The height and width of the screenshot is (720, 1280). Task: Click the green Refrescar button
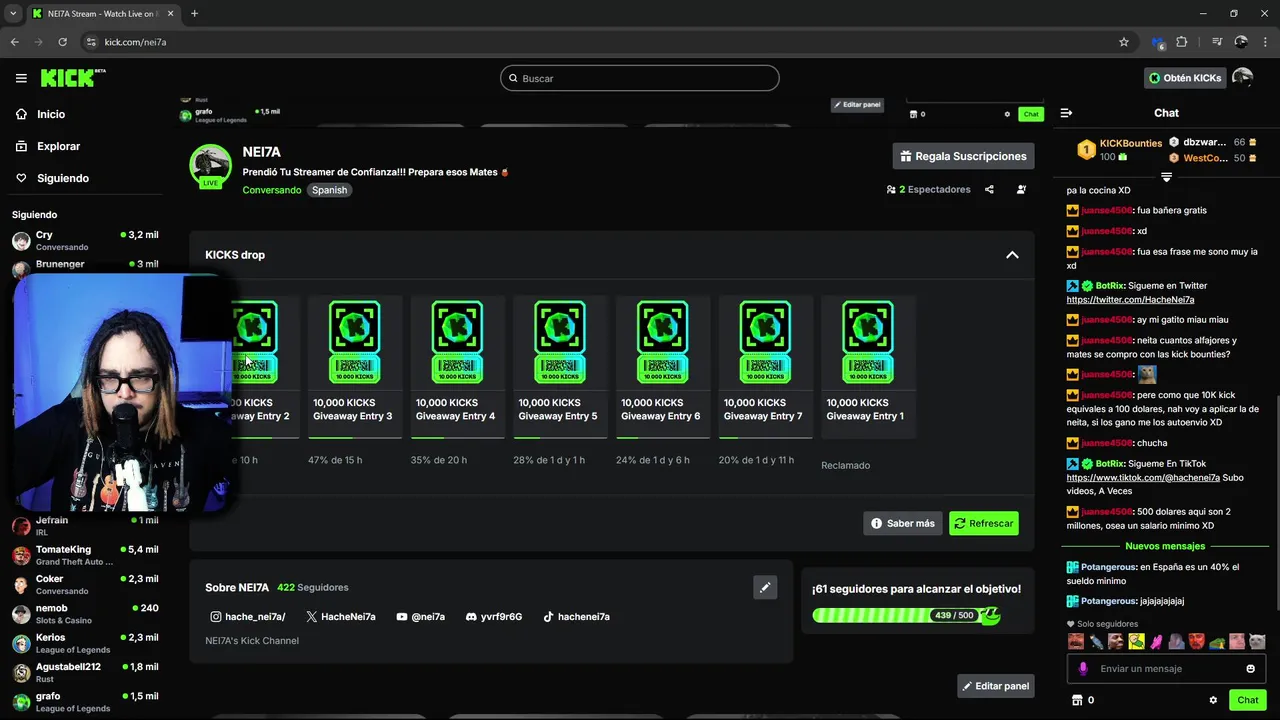click(x=984, y=523)
